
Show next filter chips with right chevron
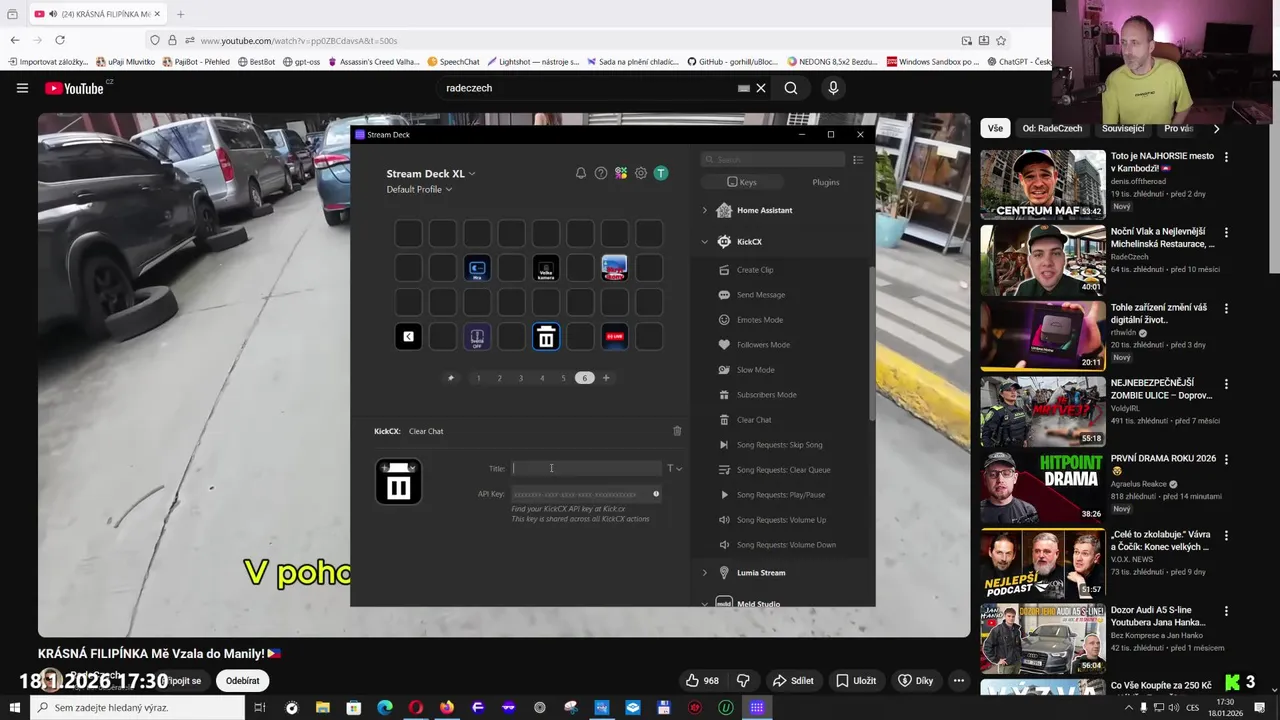click(1216, 128)
